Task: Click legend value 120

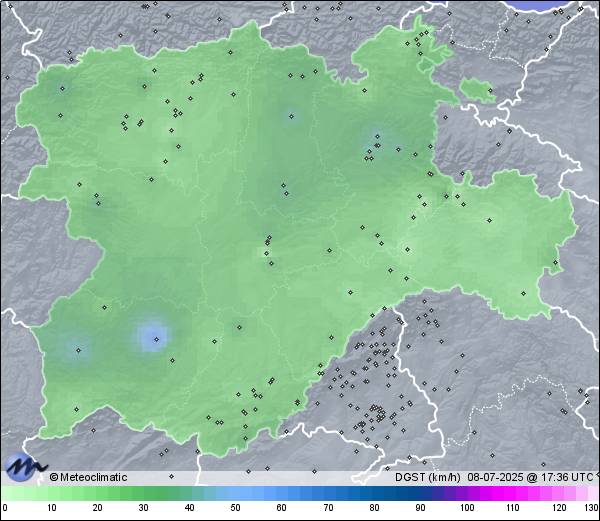Action: click(559, 508)
